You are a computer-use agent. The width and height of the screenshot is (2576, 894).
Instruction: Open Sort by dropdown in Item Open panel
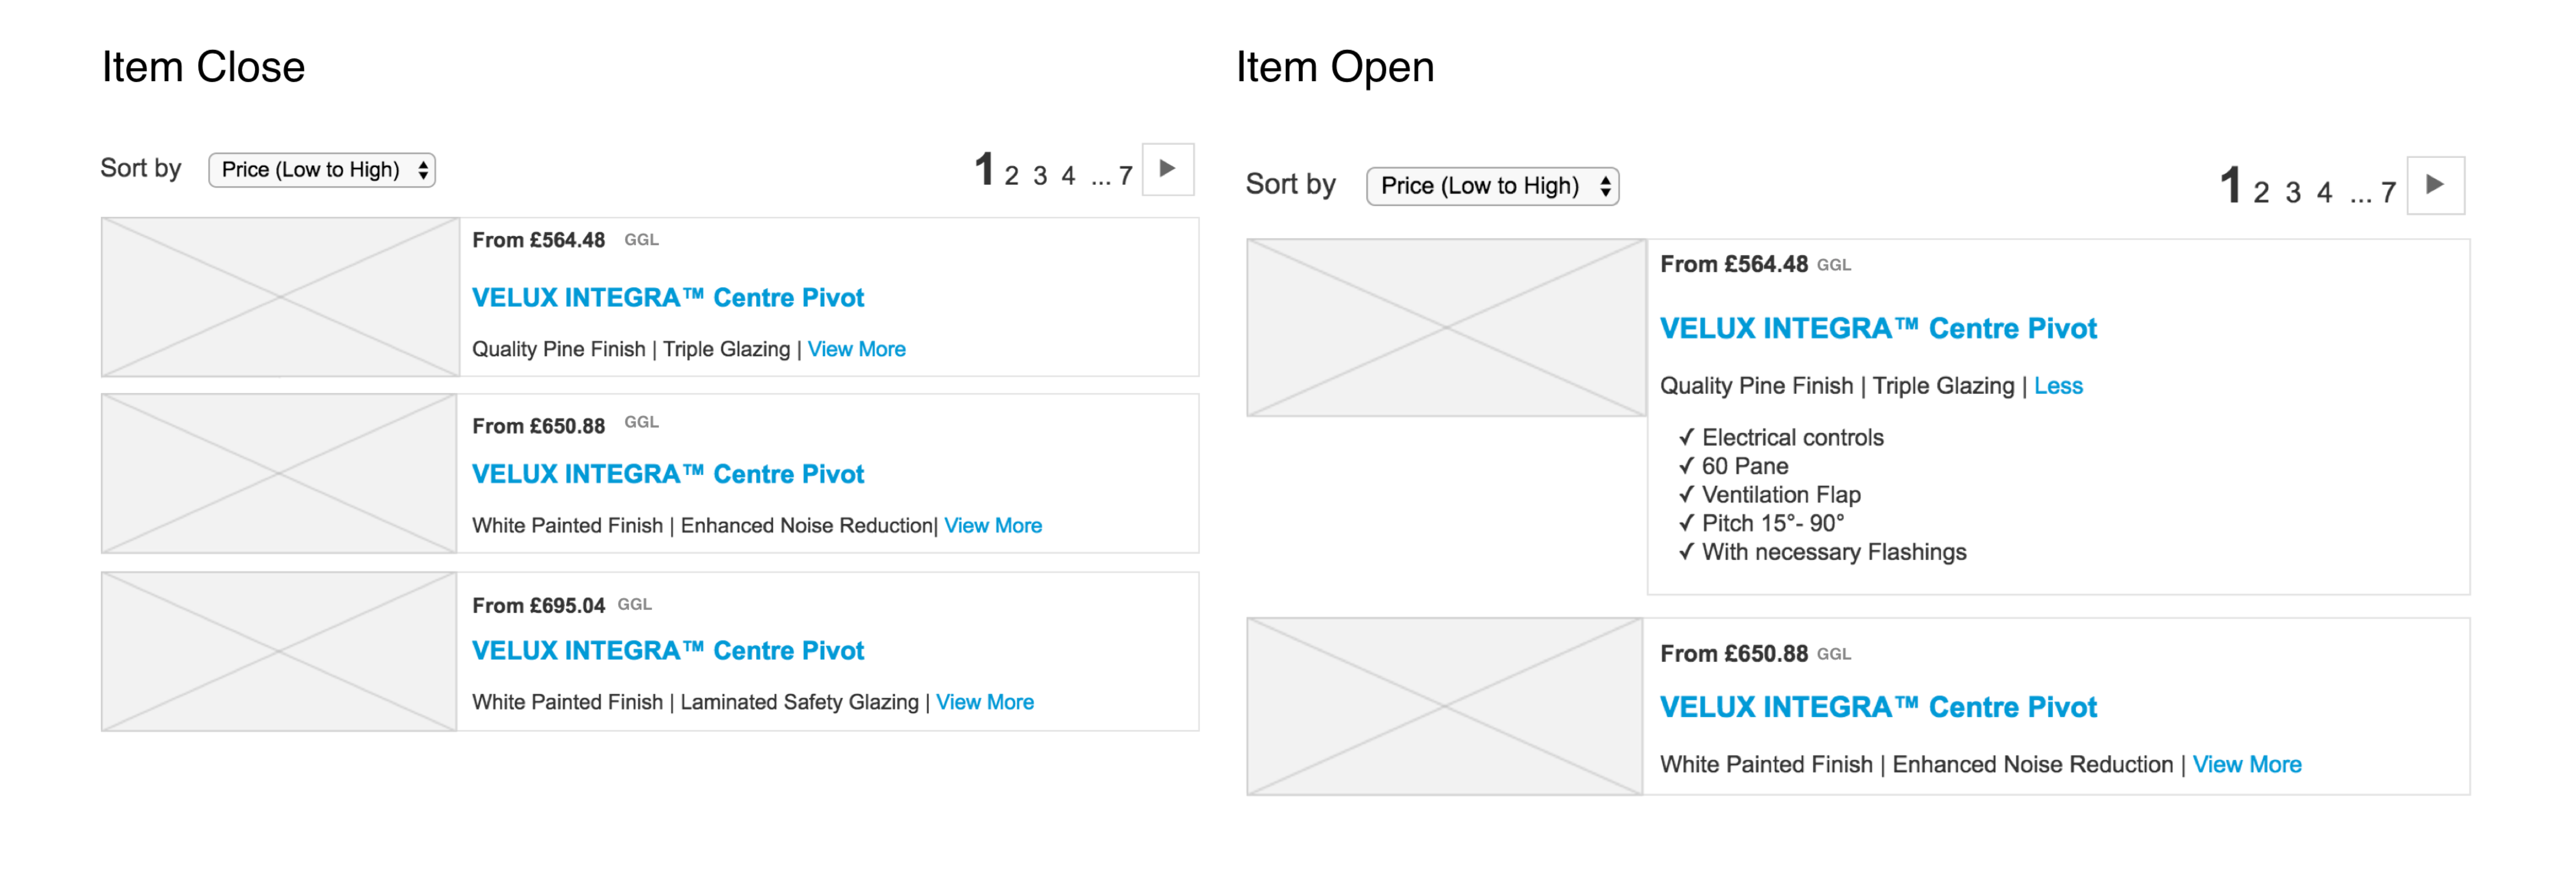point(1492,186)
